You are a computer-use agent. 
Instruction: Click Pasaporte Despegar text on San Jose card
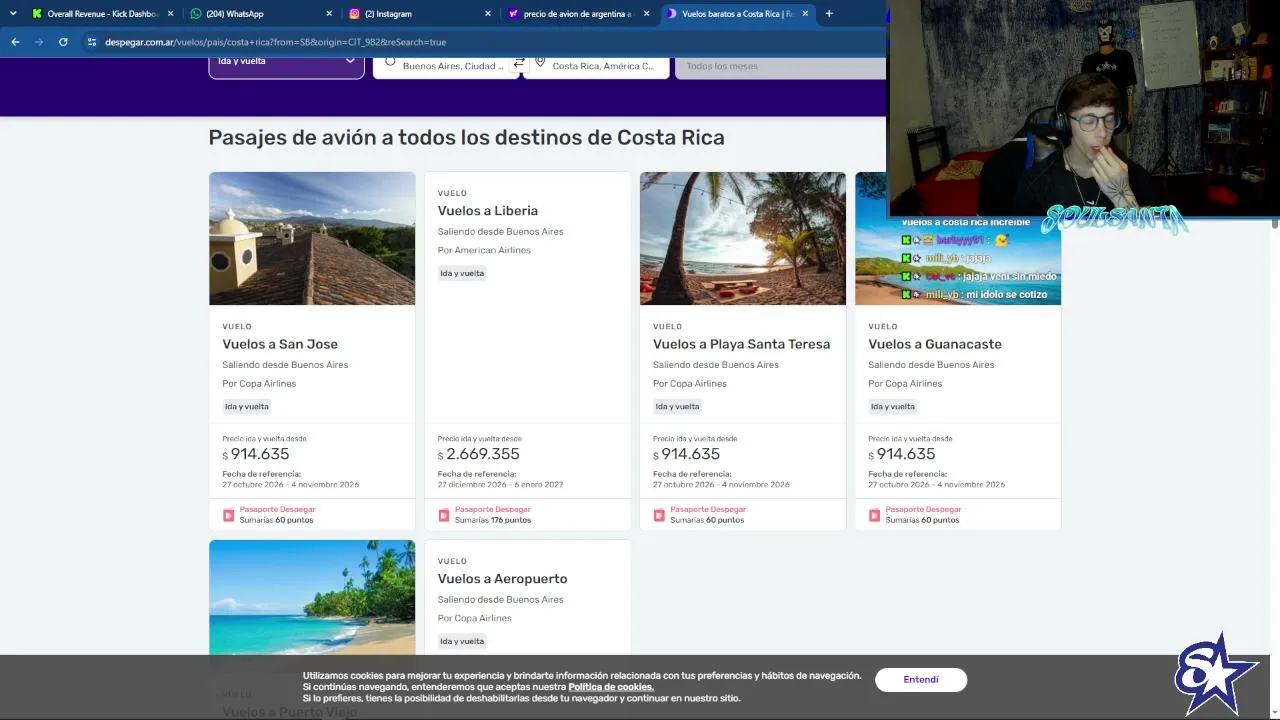tap(277, 509)
